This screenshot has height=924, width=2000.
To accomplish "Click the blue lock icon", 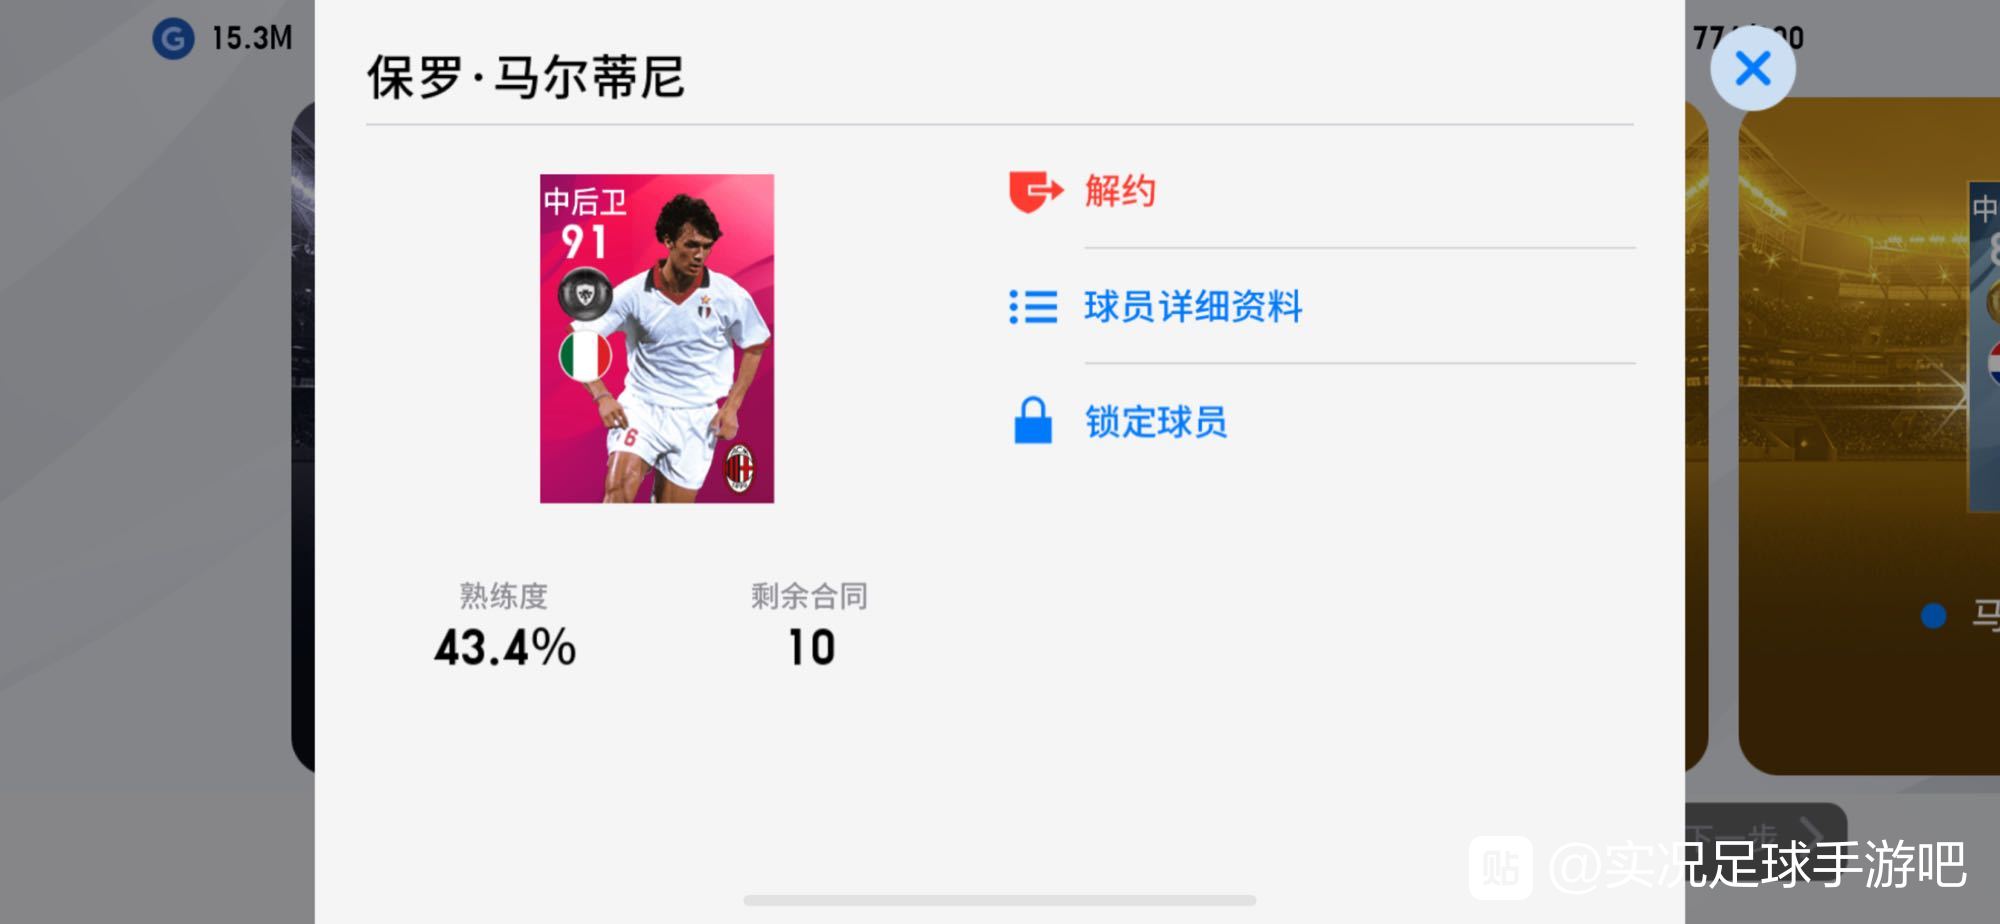I will pos(1033,420).
